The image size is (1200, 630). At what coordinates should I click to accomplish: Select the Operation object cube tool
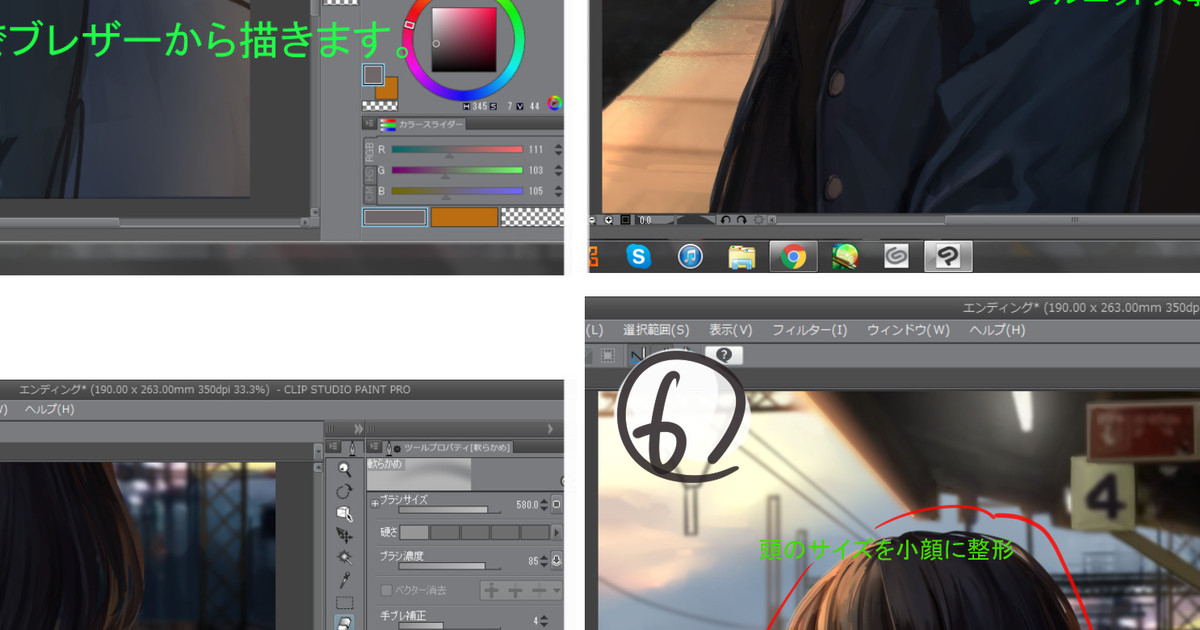(345, 513)
